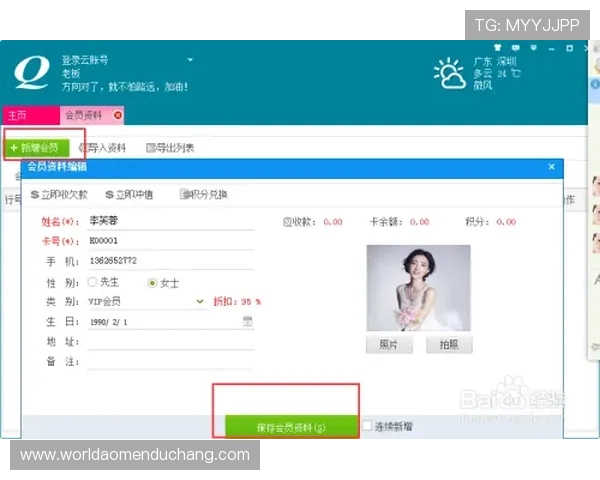Image resolution: width=600 pixels, height=480 pixels.
Task: Click the 姓名 name input field
Action: click(x=170, y=221)
